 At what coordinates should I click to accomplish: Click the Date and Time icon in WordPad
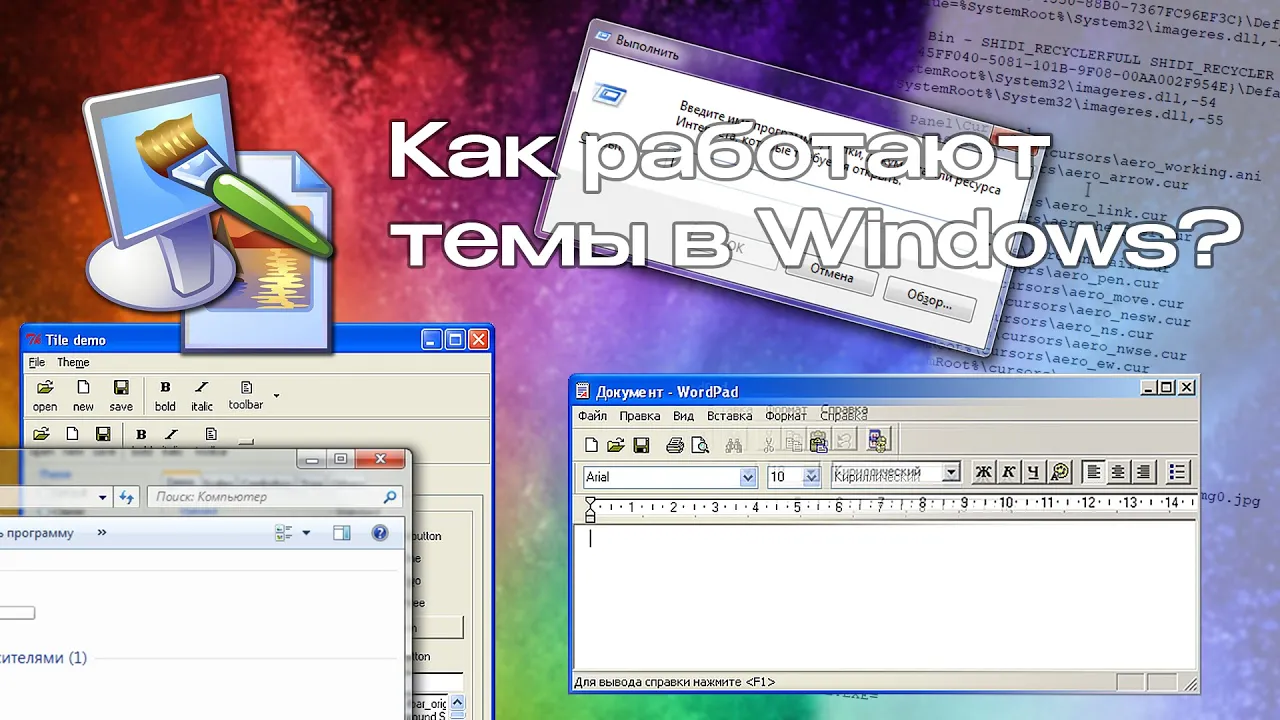pos(878,440)
